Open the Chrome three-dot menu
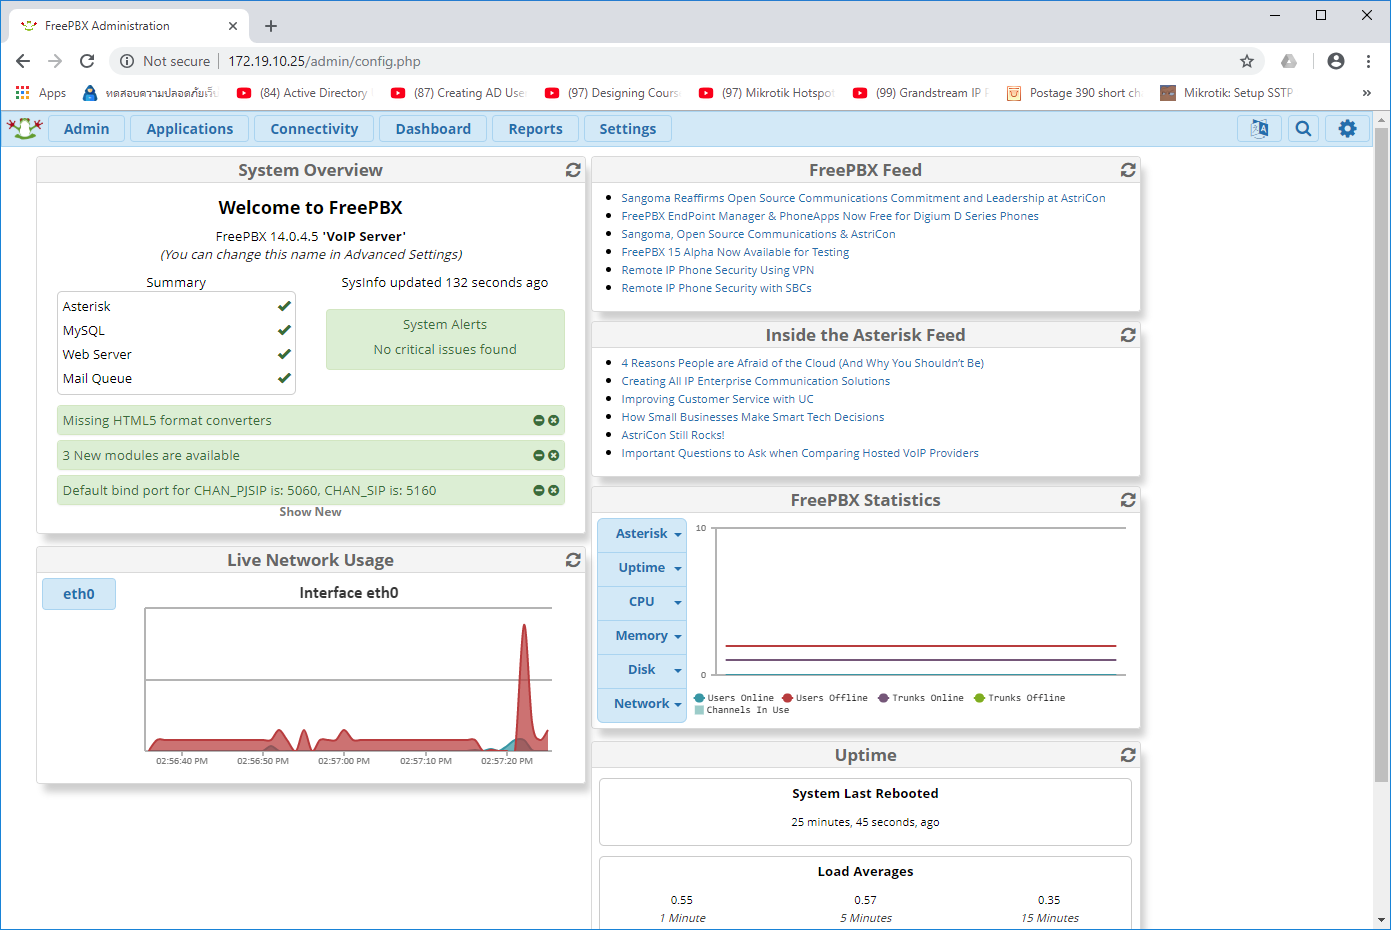The image size is (1391, 930). (1368, 61)
